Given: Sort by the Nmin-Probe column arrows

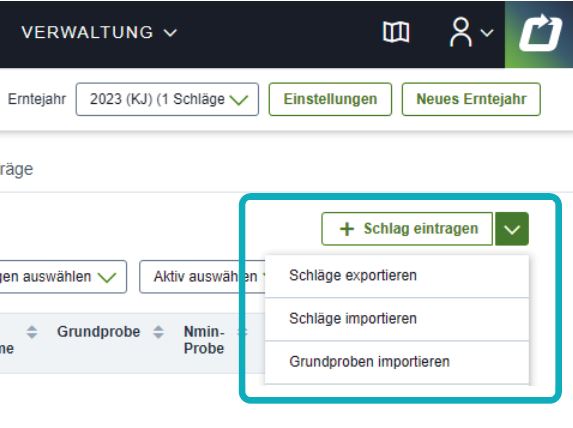Looking at the screenshot, I should point(242,332).
